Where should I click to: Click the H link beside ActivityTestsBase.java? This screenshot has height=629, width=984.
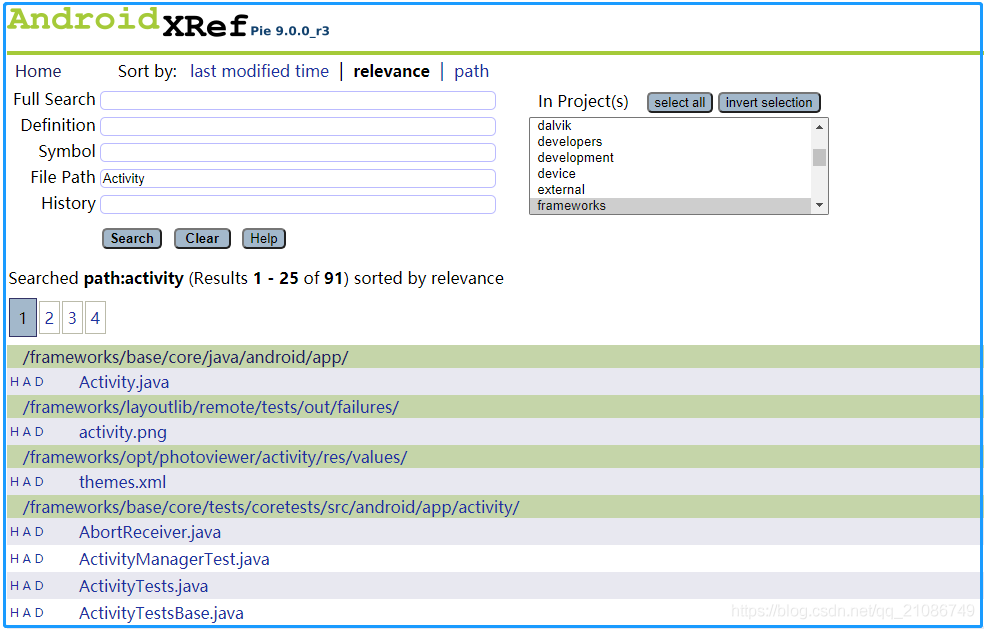(14, 613)
